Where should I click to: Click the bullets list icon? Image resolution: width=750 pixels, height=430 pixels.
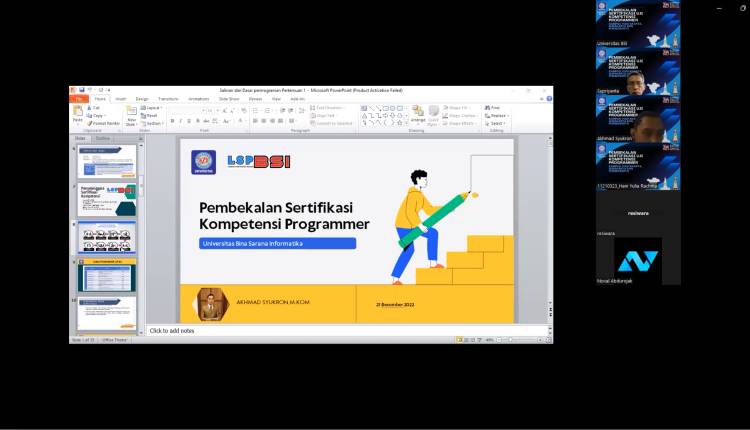pos(255,110)
